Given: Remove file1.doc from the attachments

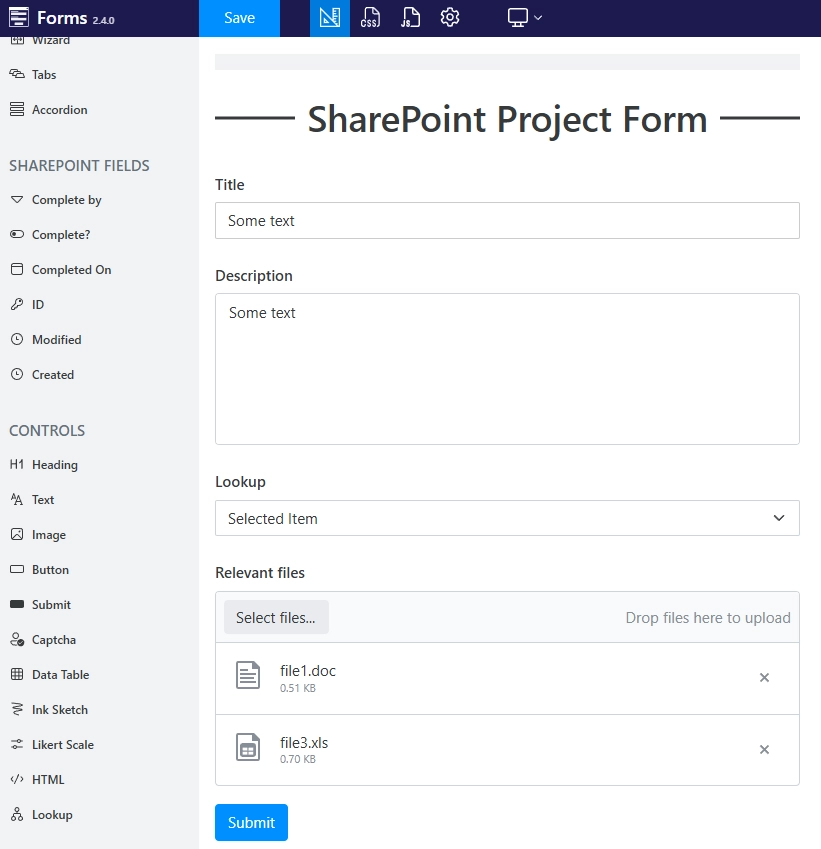Looking at the screenshot, I should click(x=764, y=677).
